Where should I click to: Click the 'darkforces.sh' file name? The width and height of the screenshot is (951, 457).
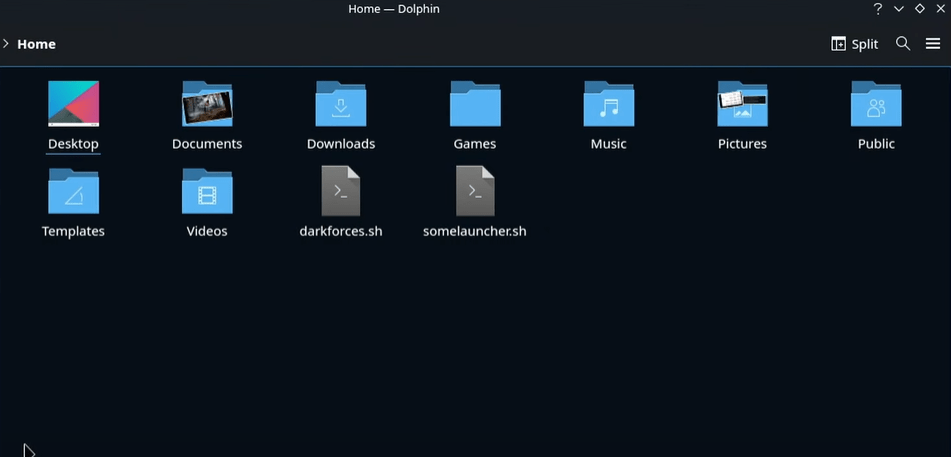(x=341, y=231)
